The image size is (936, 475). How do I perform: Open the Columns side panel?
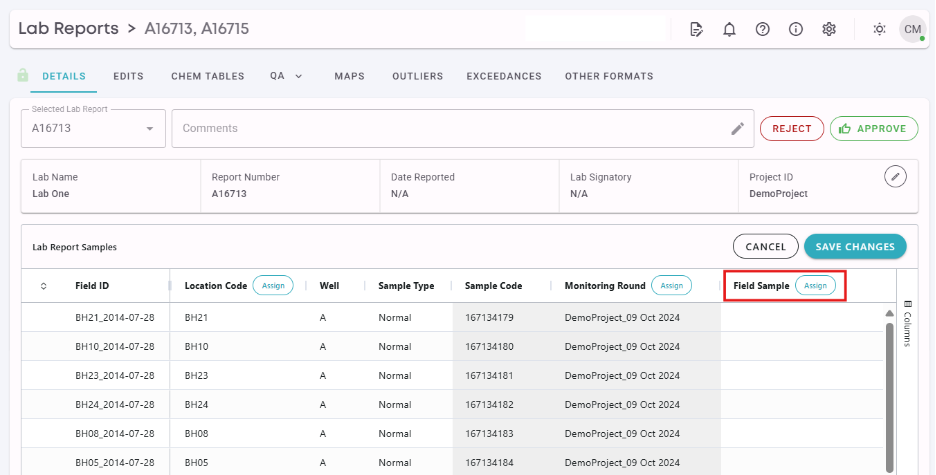(908, 322)
